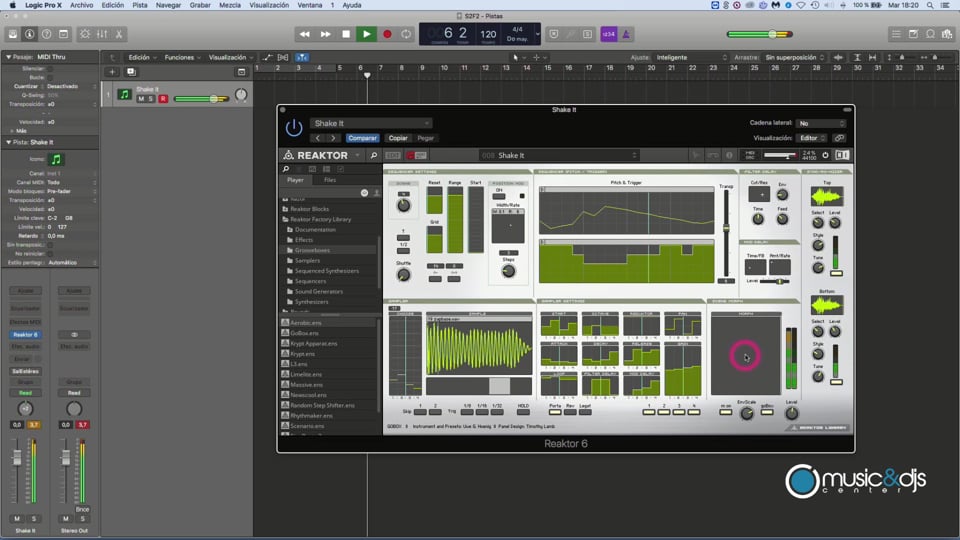Collapse the Pista Shake It section
Viewport: 960px width, 540px height.
[x=9, y=142]
